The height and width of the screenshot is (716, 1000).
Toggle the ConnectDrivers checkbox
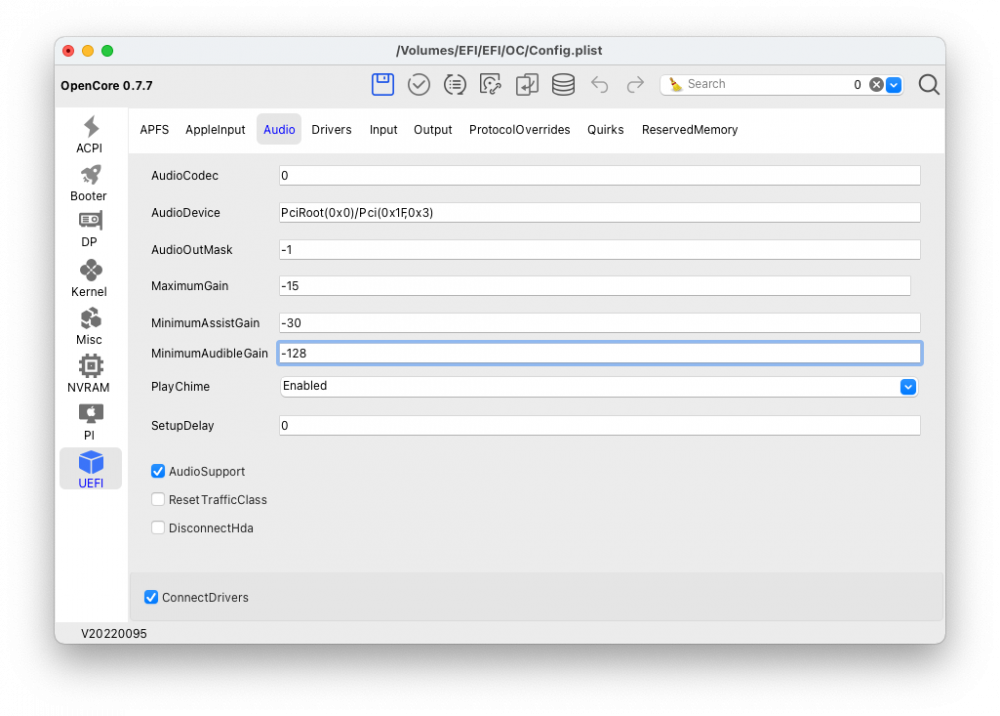tap(151, 597)
